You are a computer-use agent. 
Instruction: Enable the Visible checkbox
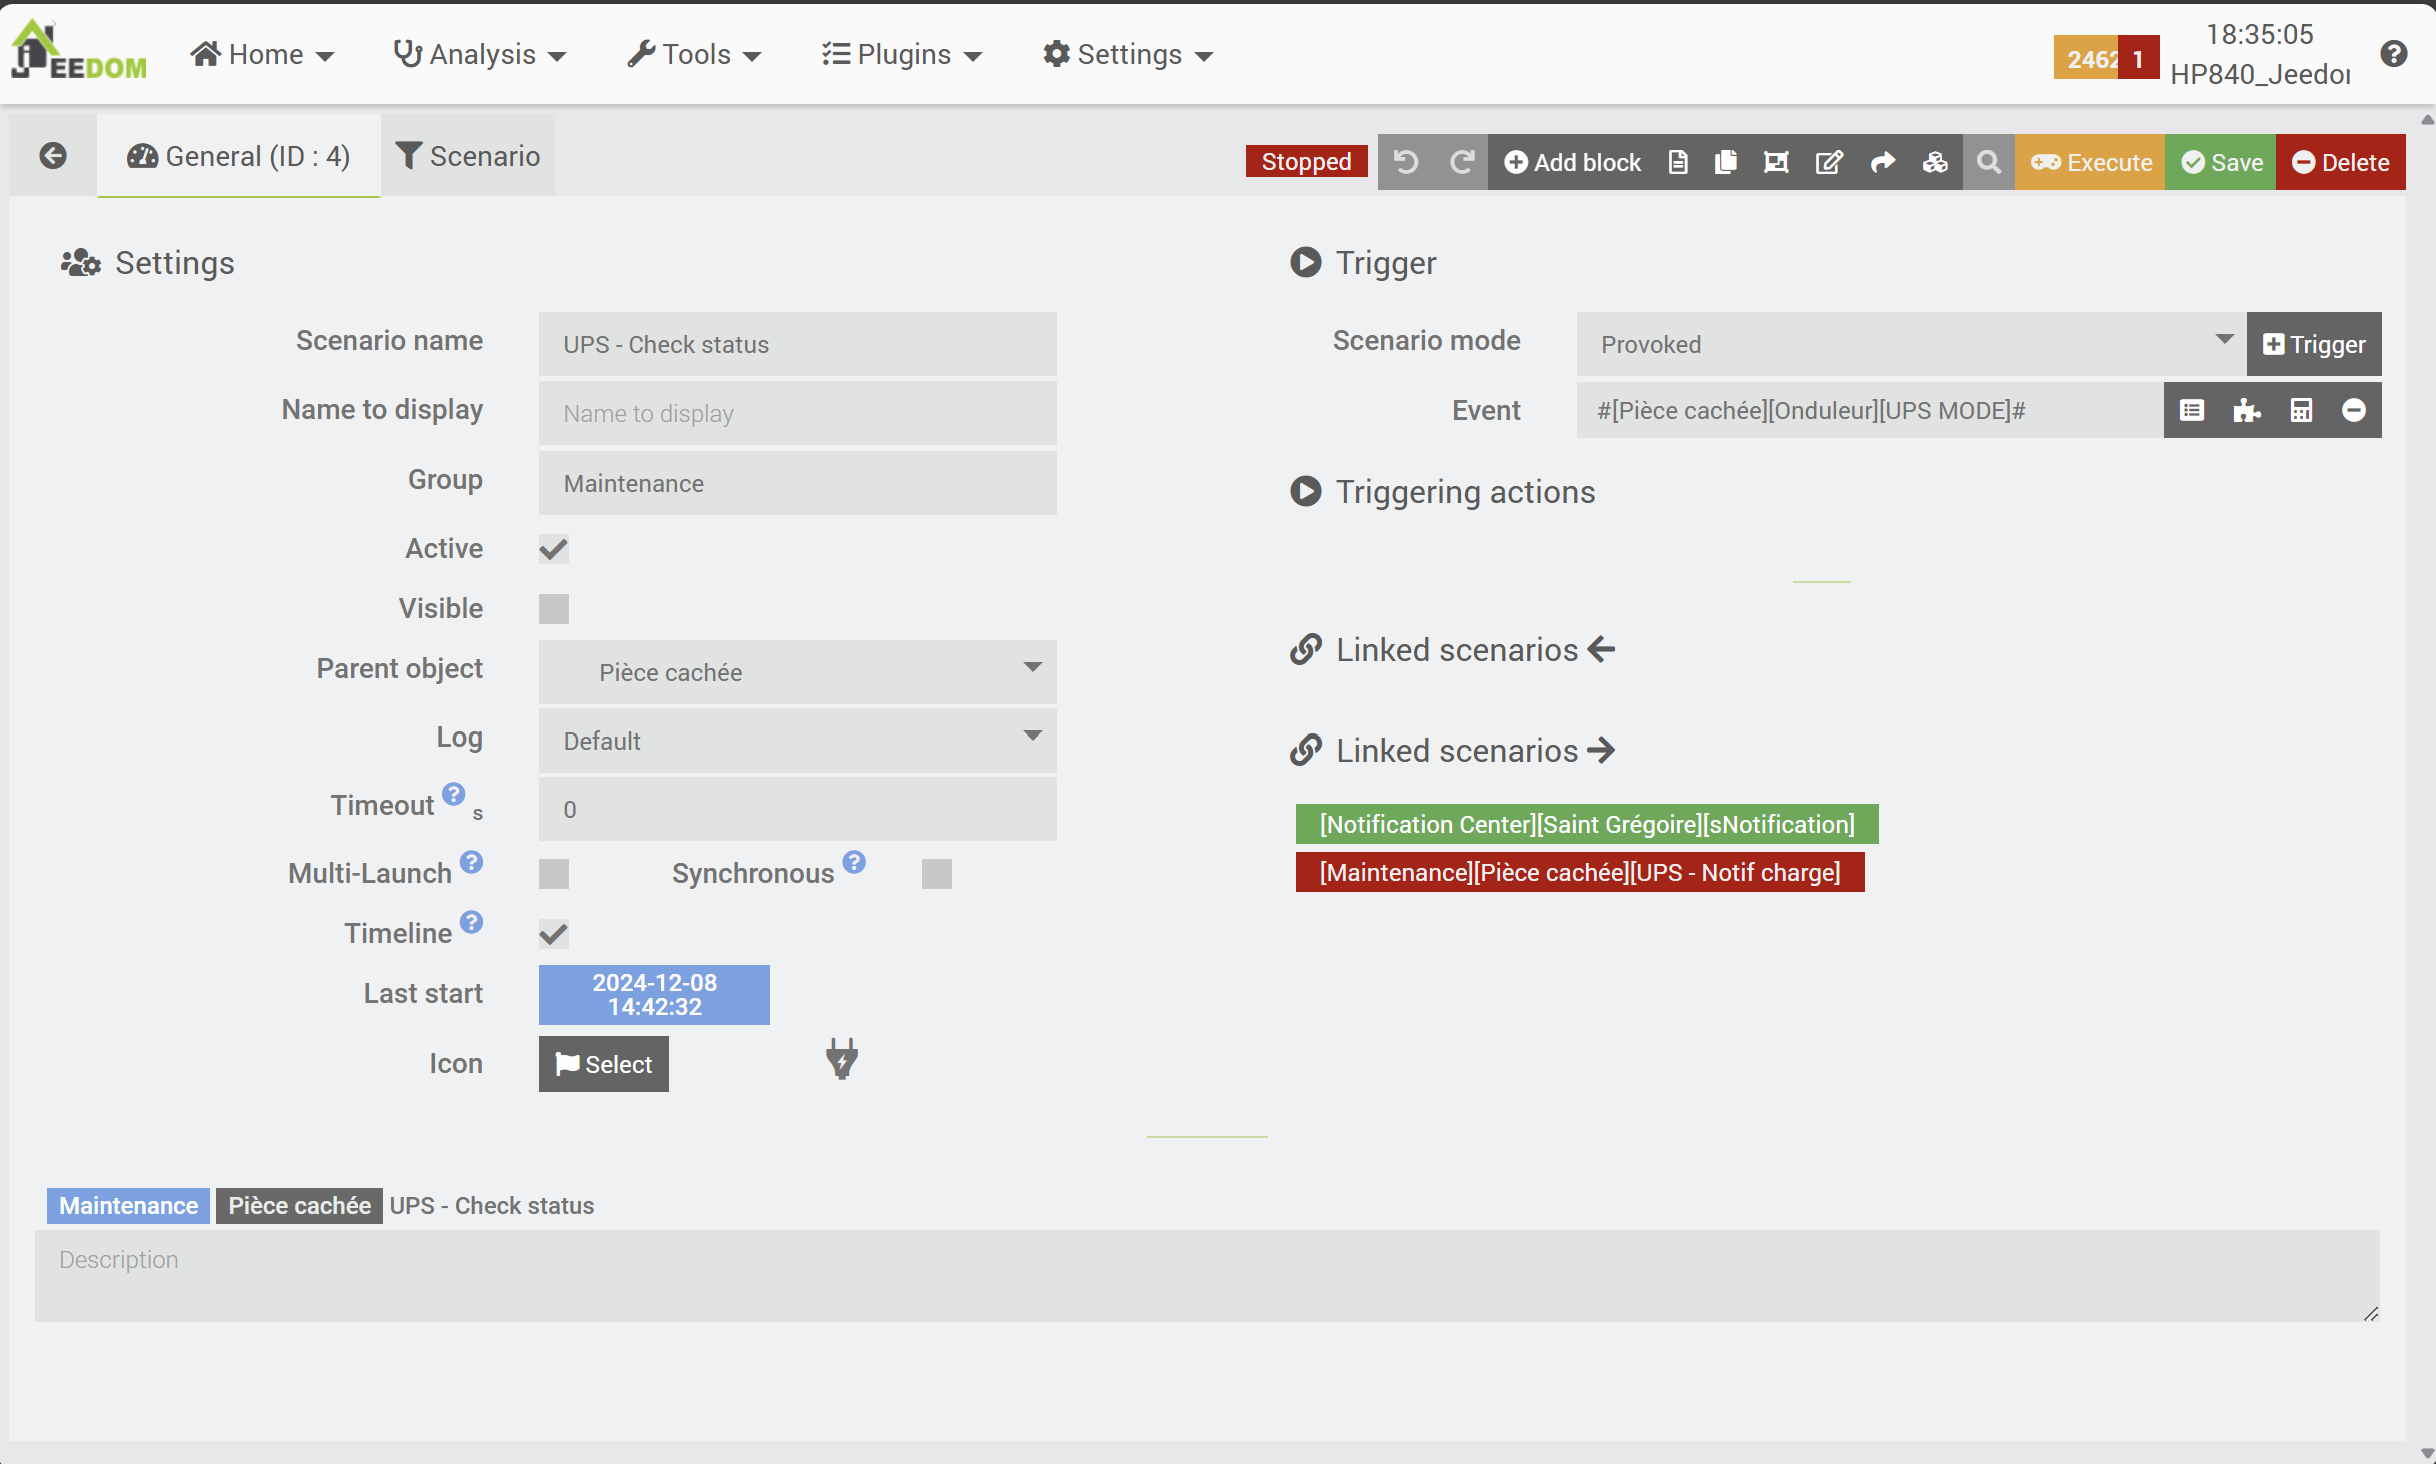click(553, 609)
